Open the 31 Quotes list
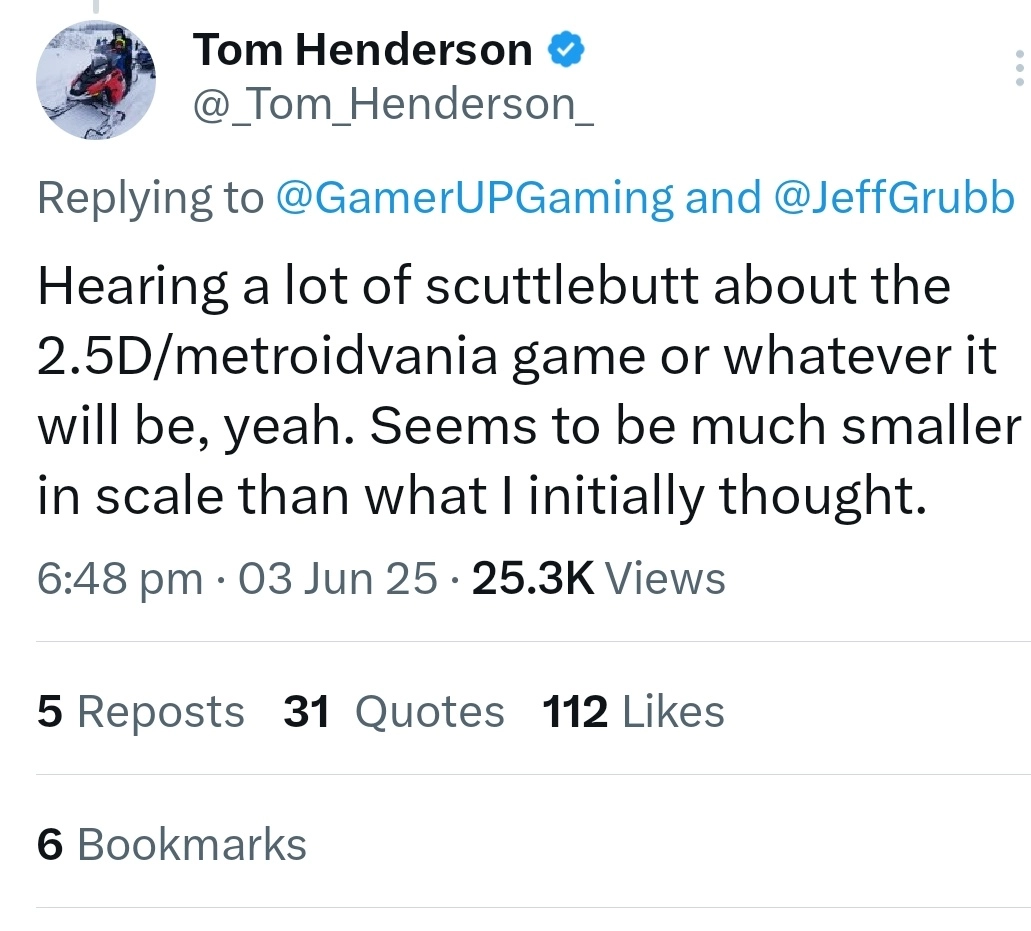The height and width of the screenshot is (931, 1031). 394,712
